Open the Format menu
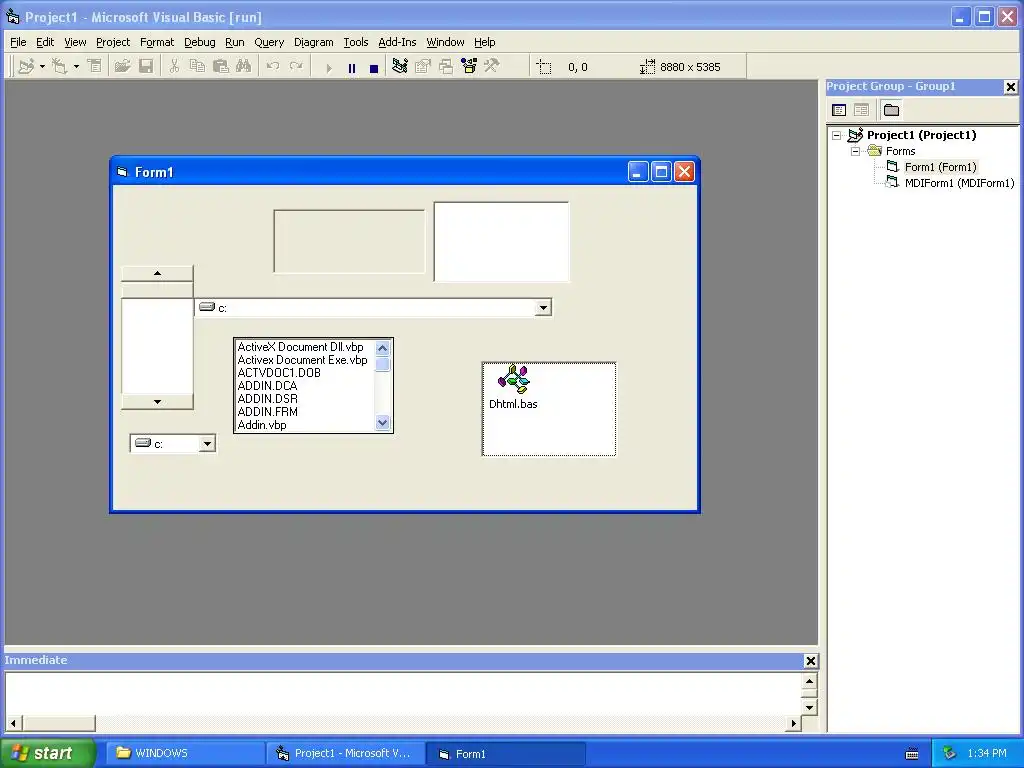Viewport: 1024px width, 768px height. (157, 42)
